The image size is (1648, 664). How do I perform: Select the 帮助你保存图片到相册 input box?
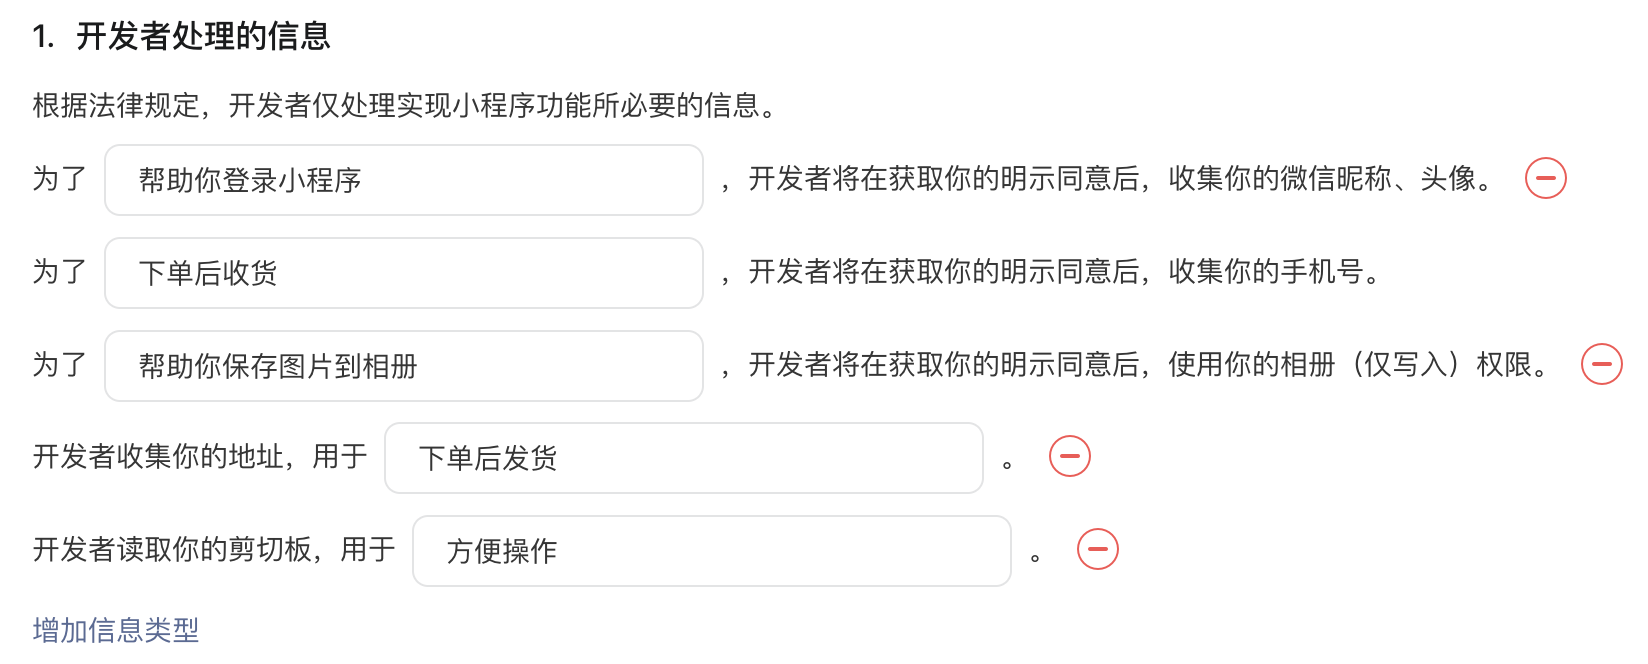404,366
